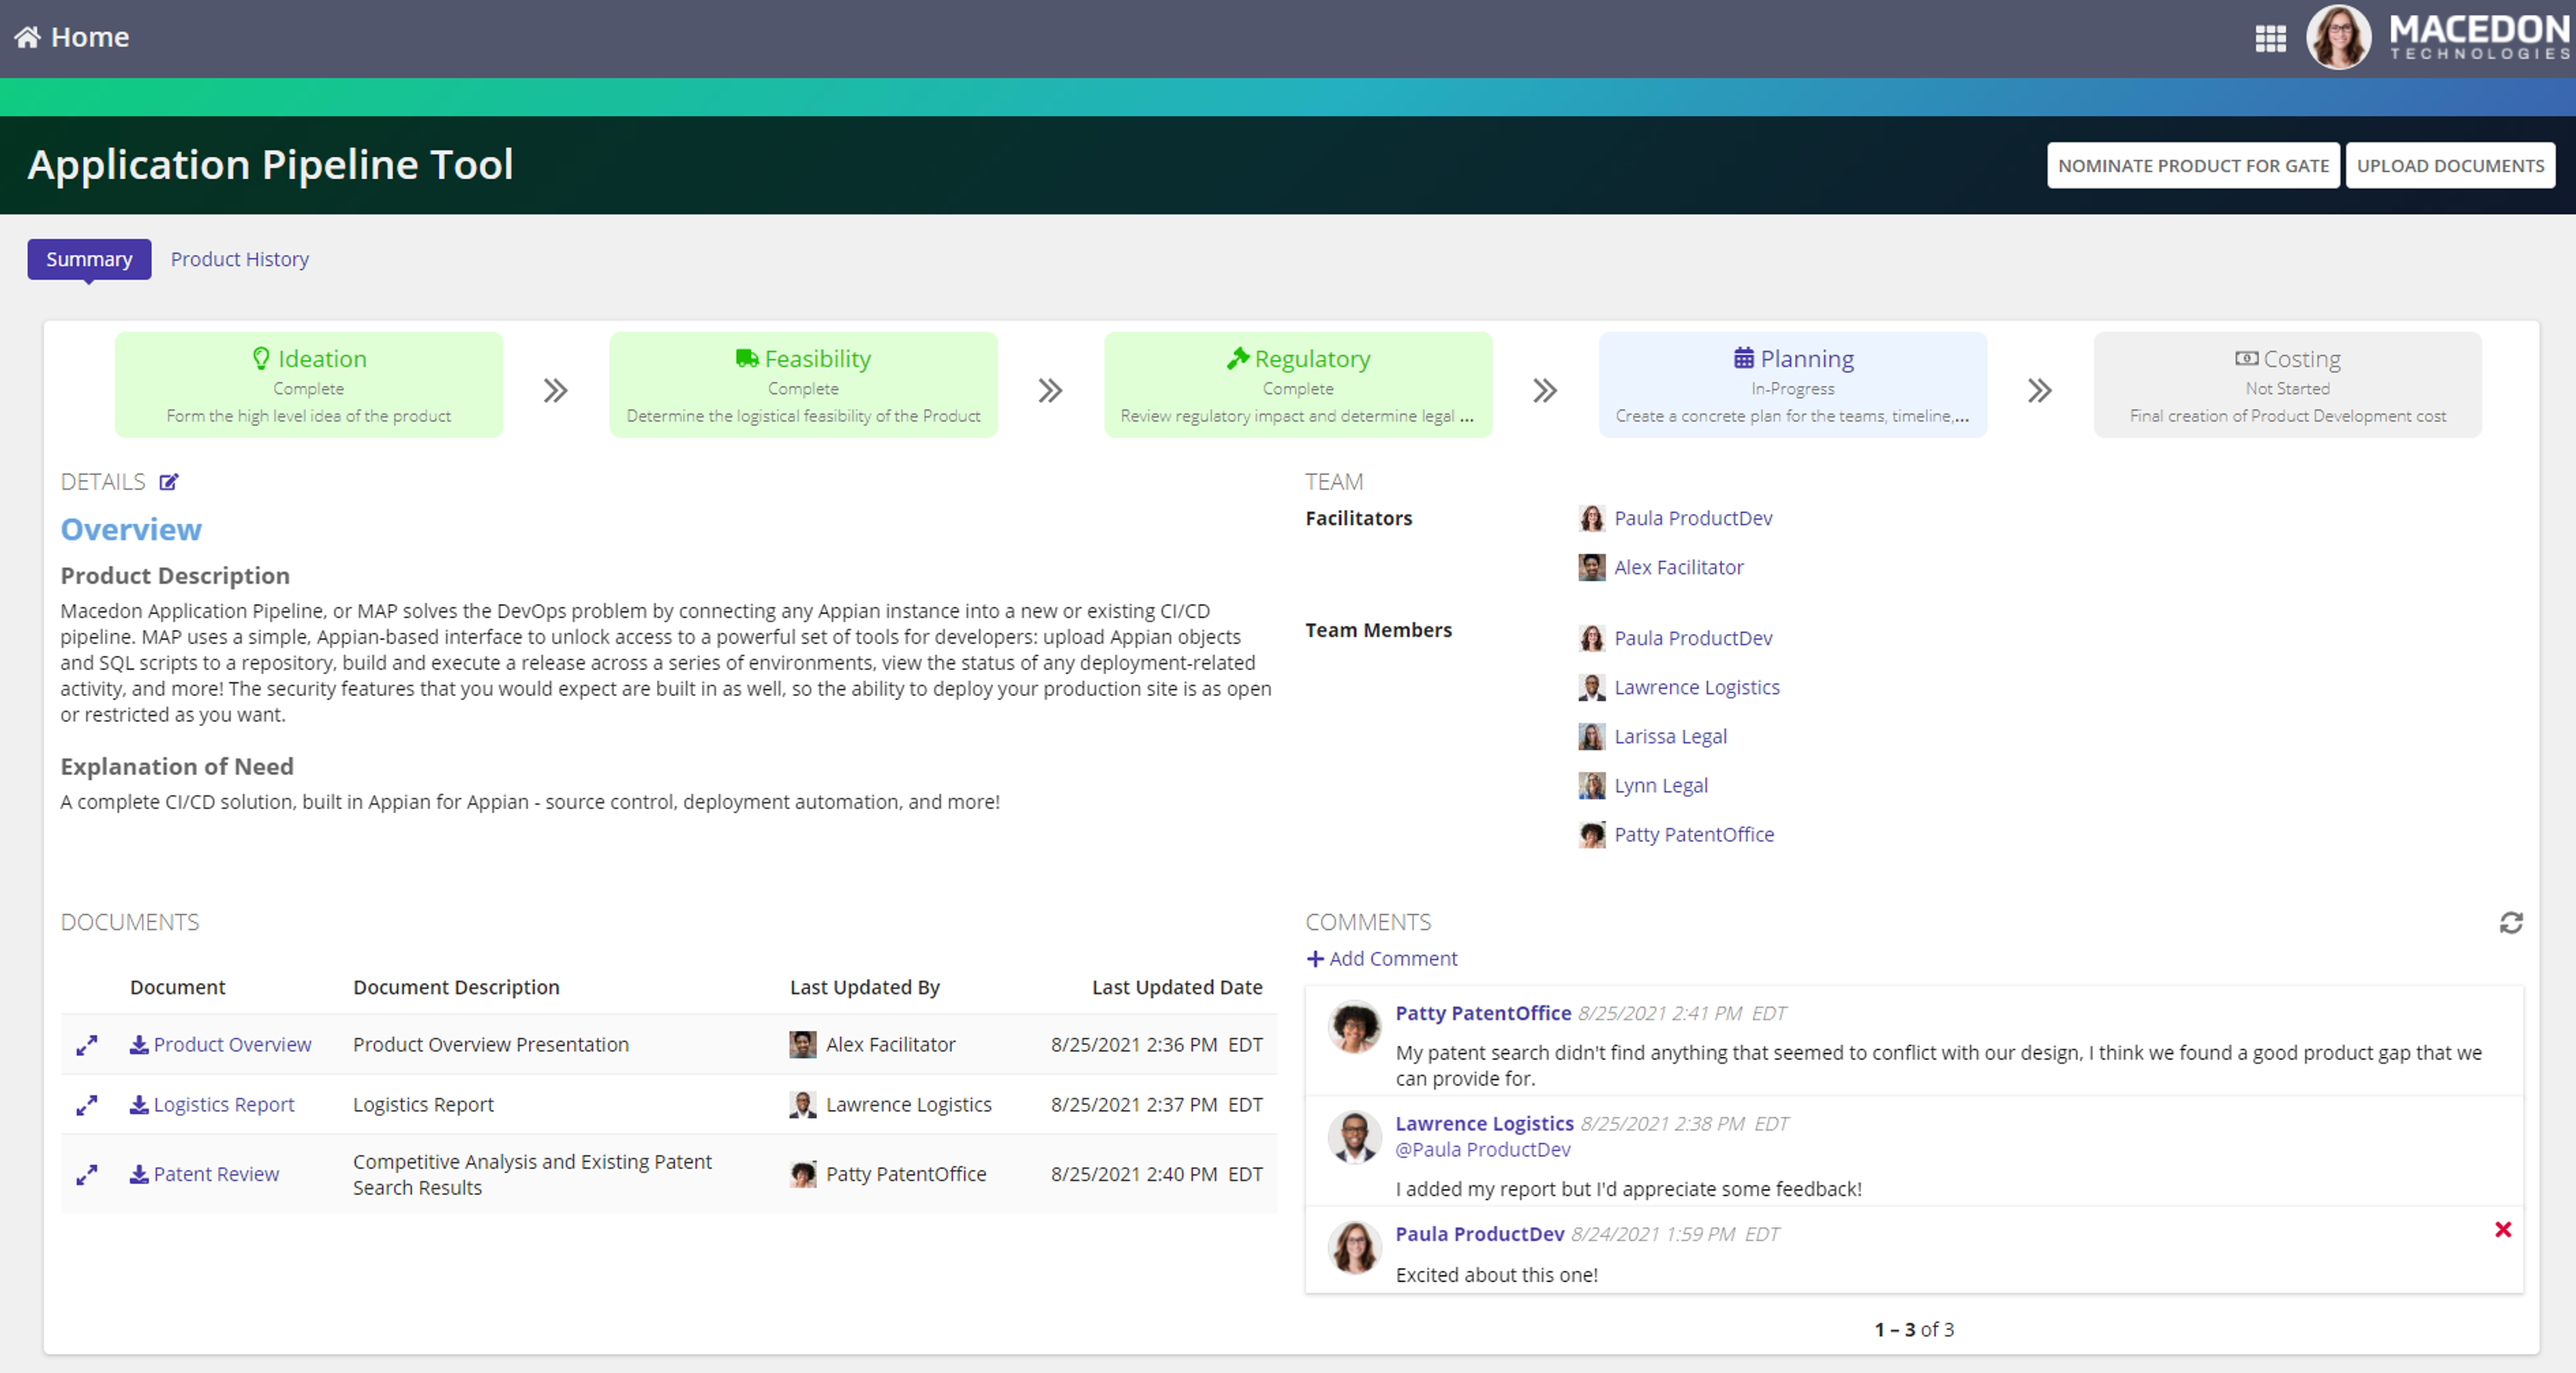Refresh the comments list
Viewport: 2576px width, 1373px height.
pyautogui.click(x=2510, y=923)
